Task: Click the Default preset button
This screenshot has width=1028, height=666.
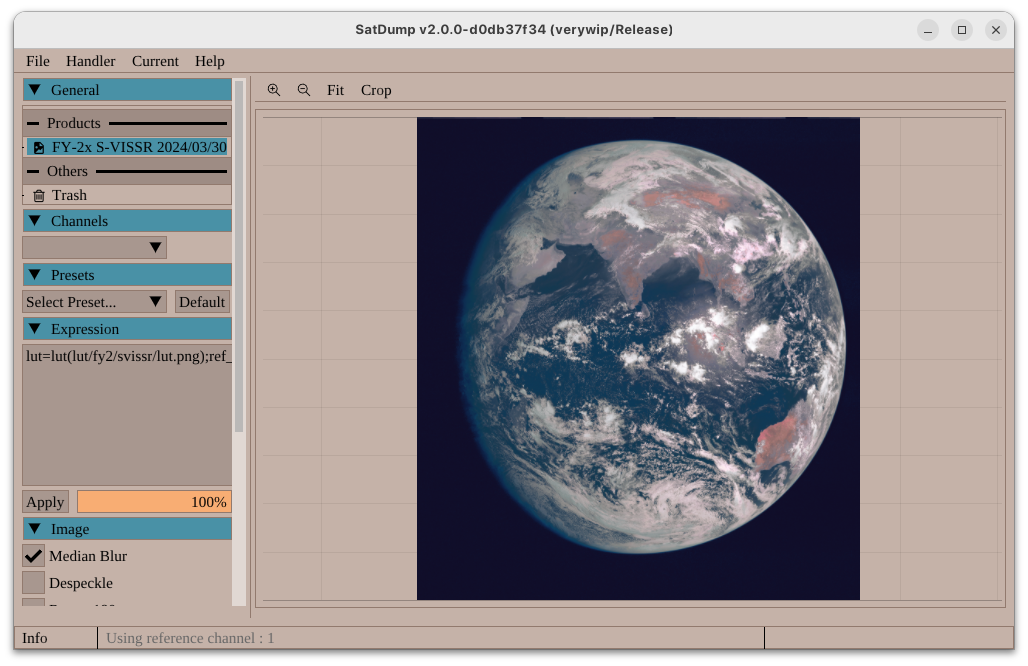Action: [x=202, y=302]
